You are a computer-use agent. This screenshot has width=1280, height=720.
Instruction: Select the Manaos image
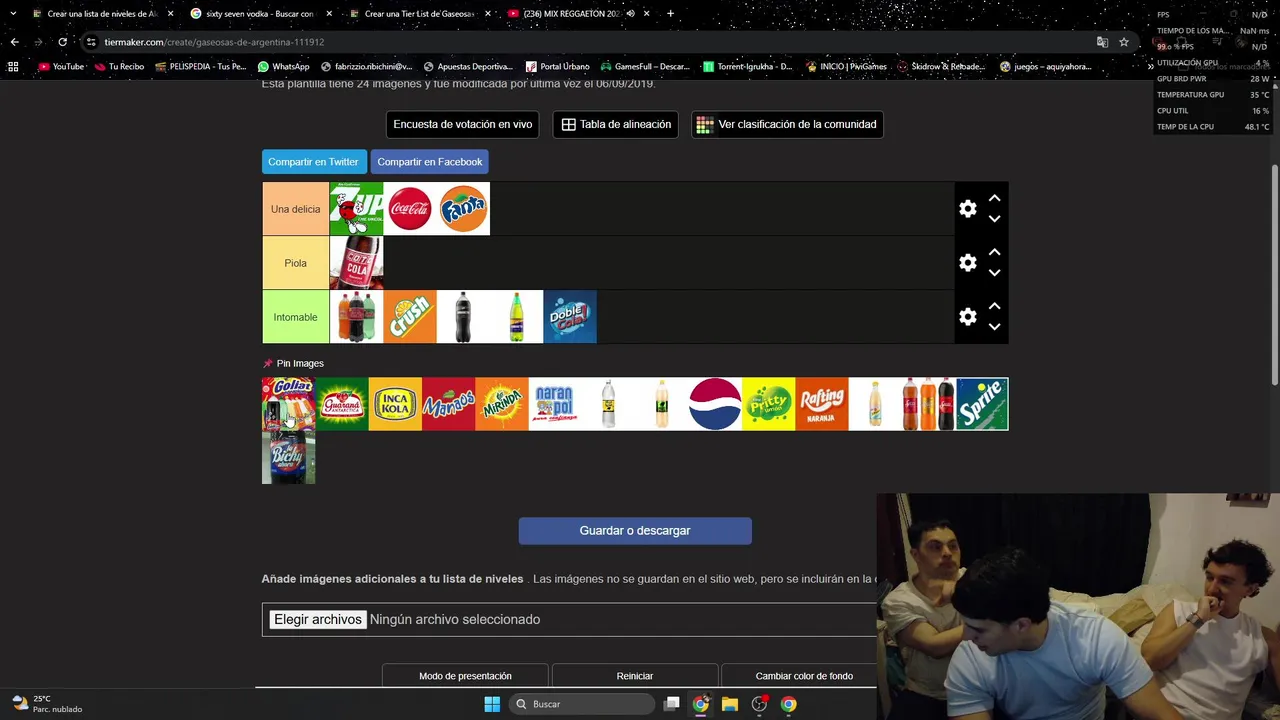448,404
